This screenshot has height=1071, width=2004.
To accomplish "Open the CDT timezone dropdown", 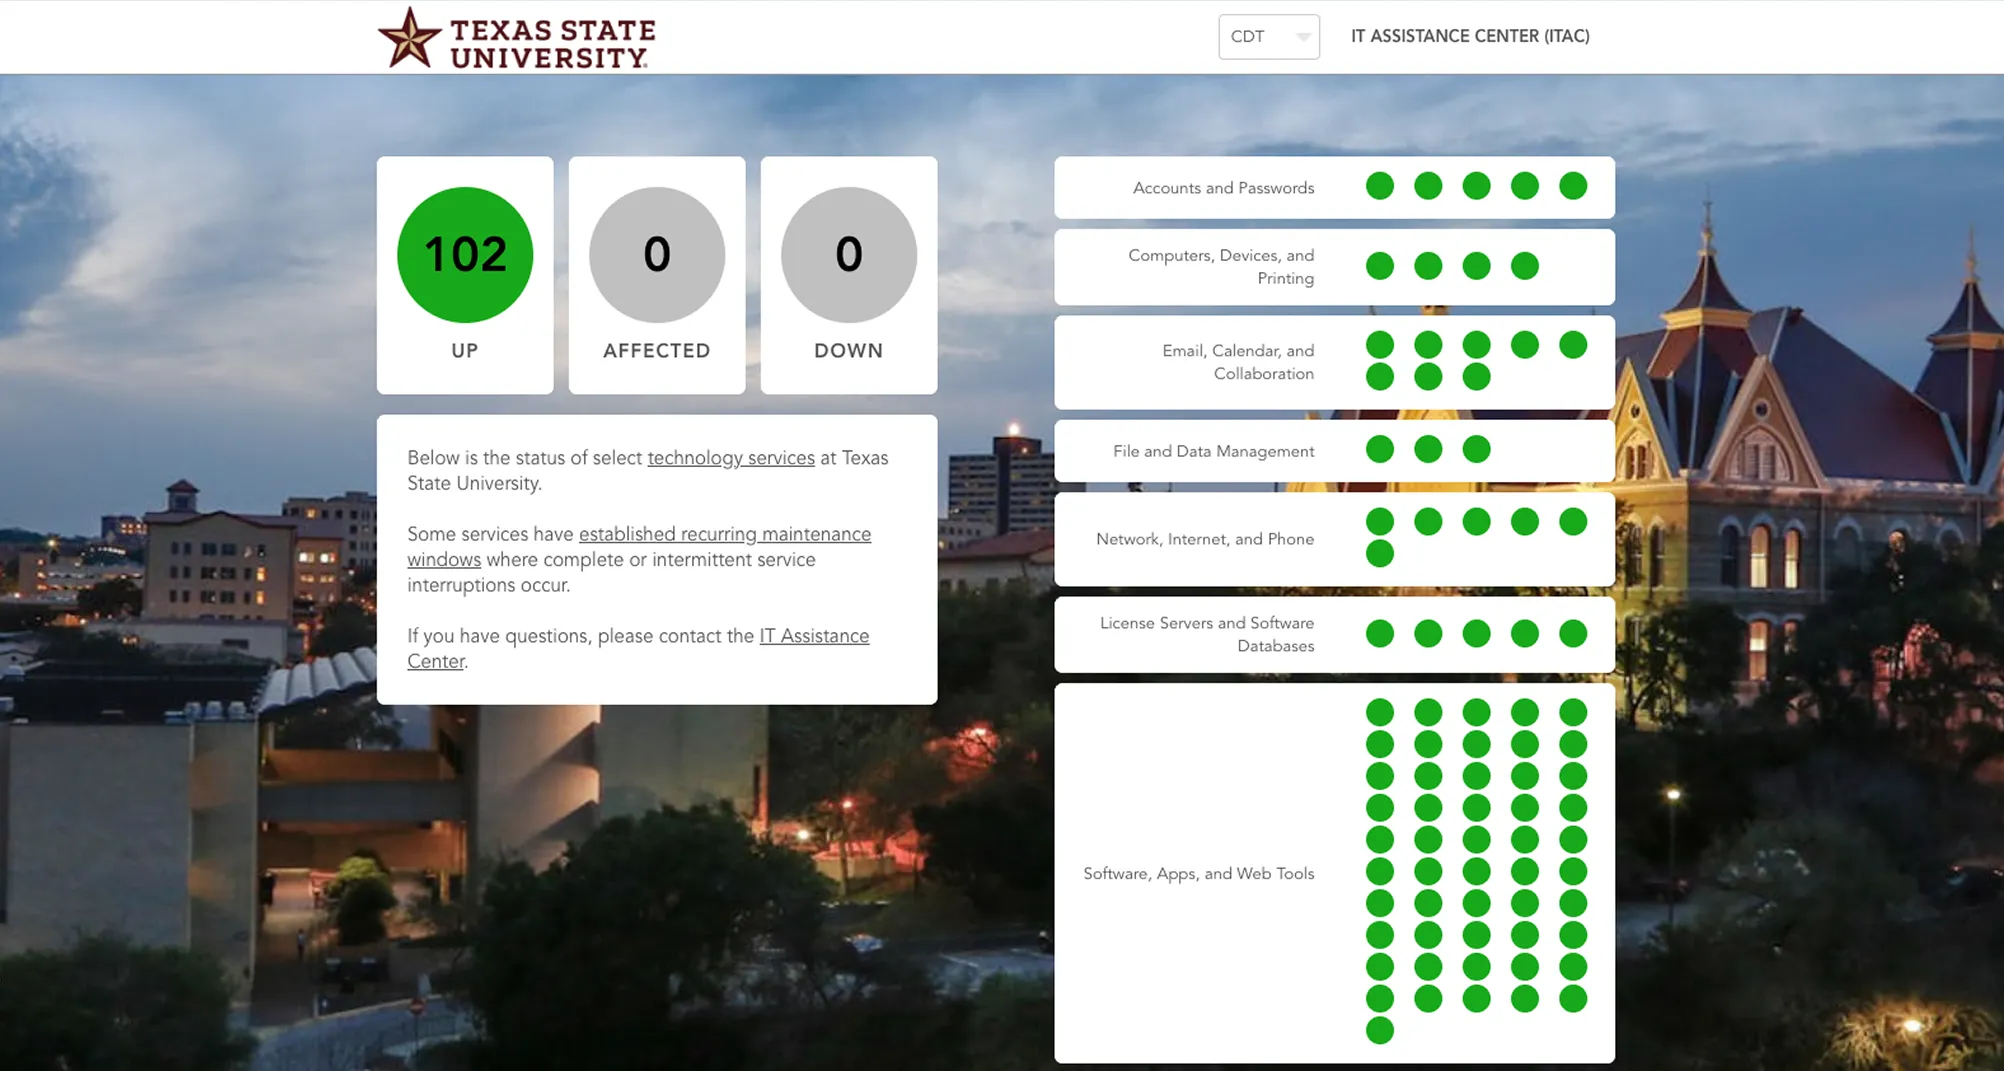I will point(1268,37).
